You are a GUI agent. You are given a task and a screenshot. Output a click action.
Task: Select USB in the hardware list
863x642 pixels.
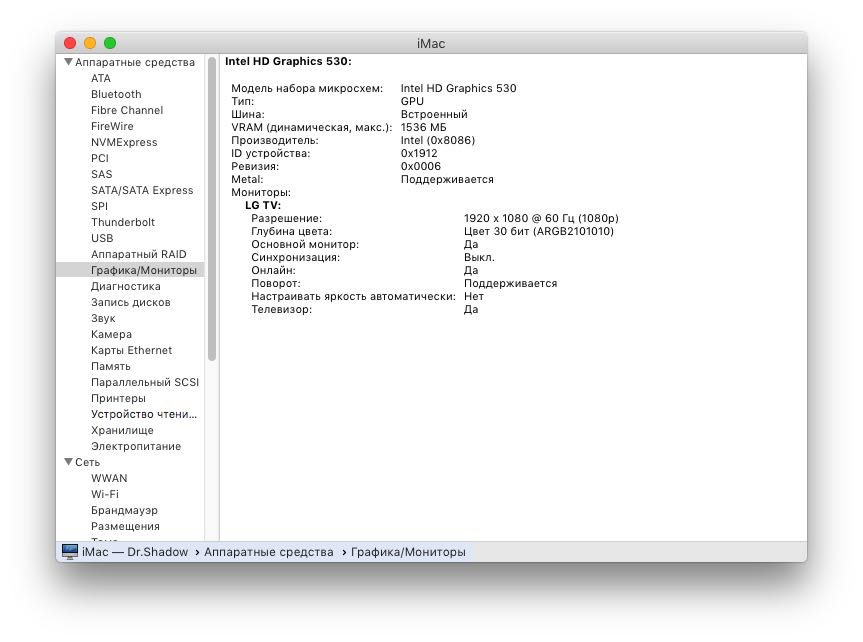(102, 238)
